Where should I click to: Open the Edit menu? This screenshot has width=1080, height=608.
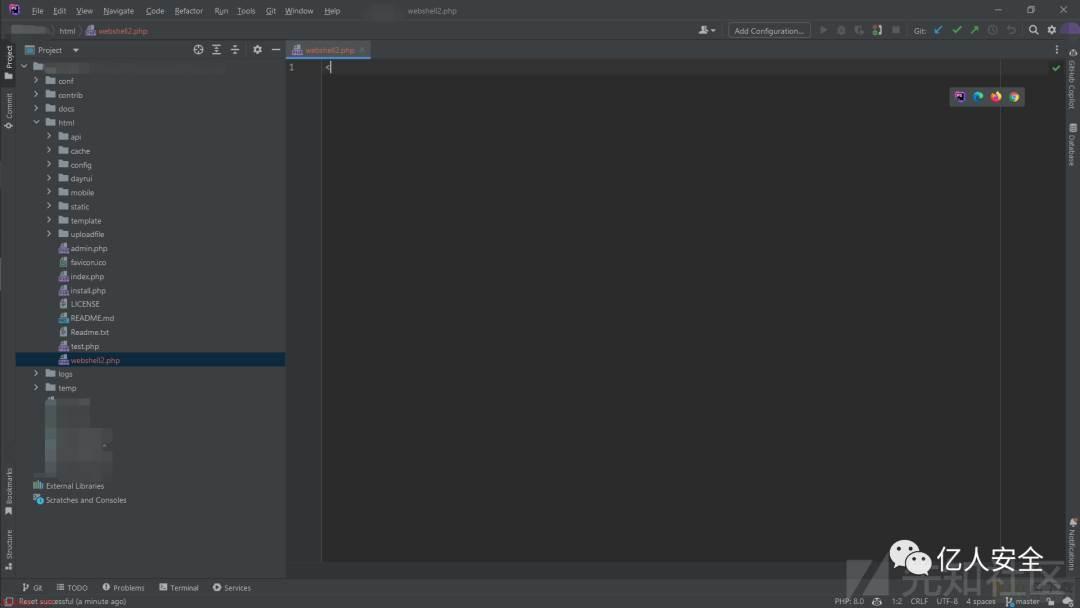(59, 11)
